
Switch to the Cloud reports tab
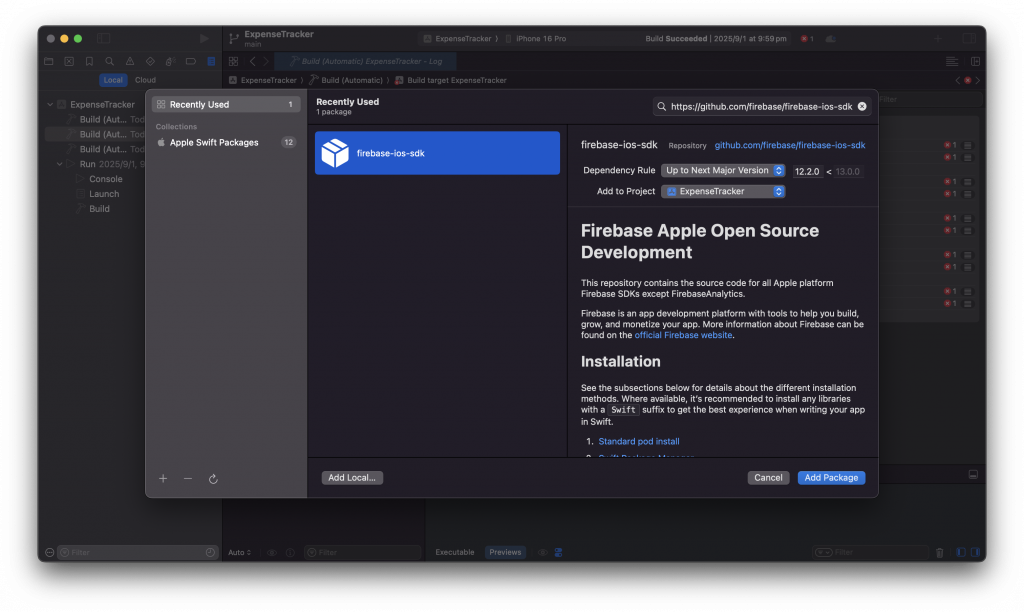[145, 80]
